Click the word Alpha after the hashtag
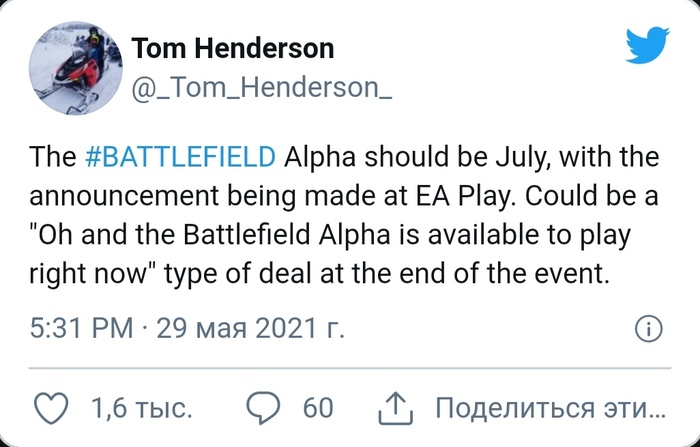The height and width of the screenshot is (447, 700). (x=317, y=157)
